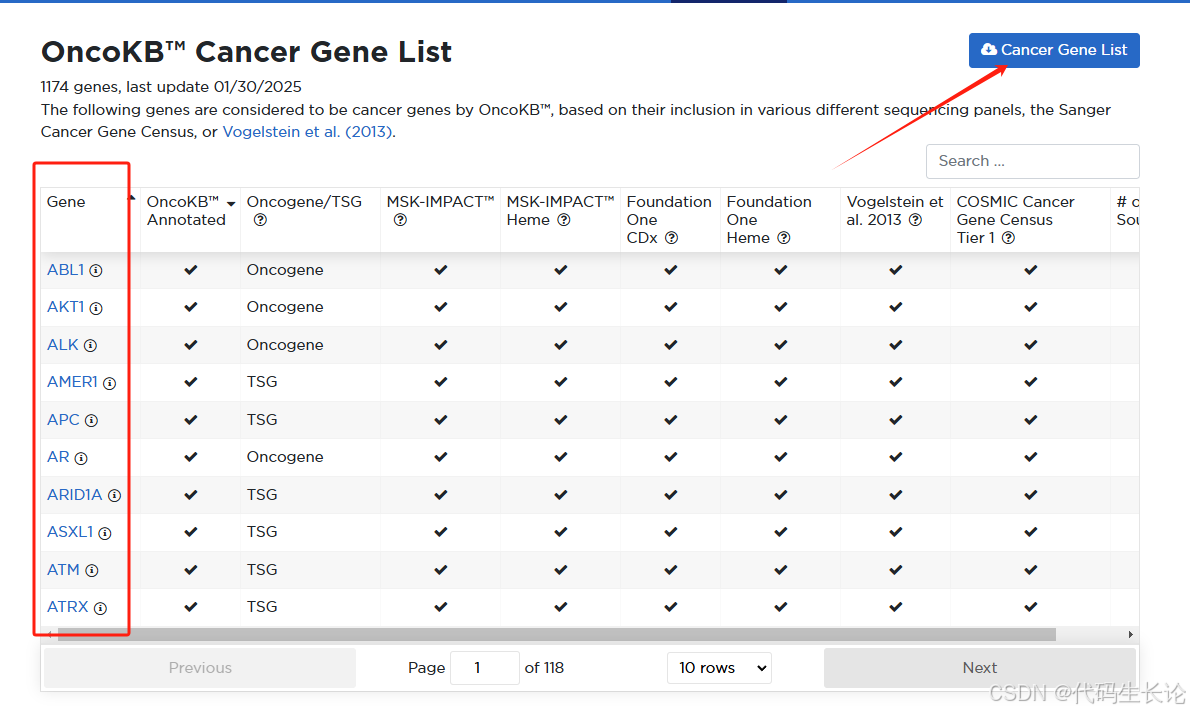Click the info icon next to ARID1A
Image resolution: width=1190 pixels, height=713 pixels.
pyautogui.click(x=115, y=496)
